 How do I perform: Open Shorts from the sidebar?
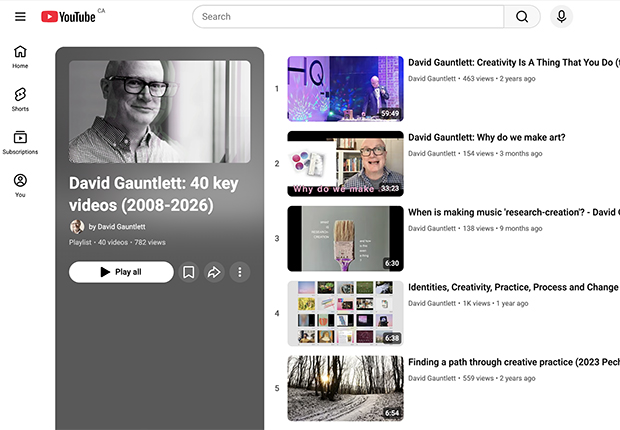pyautogui.click(x=20, y=100)
